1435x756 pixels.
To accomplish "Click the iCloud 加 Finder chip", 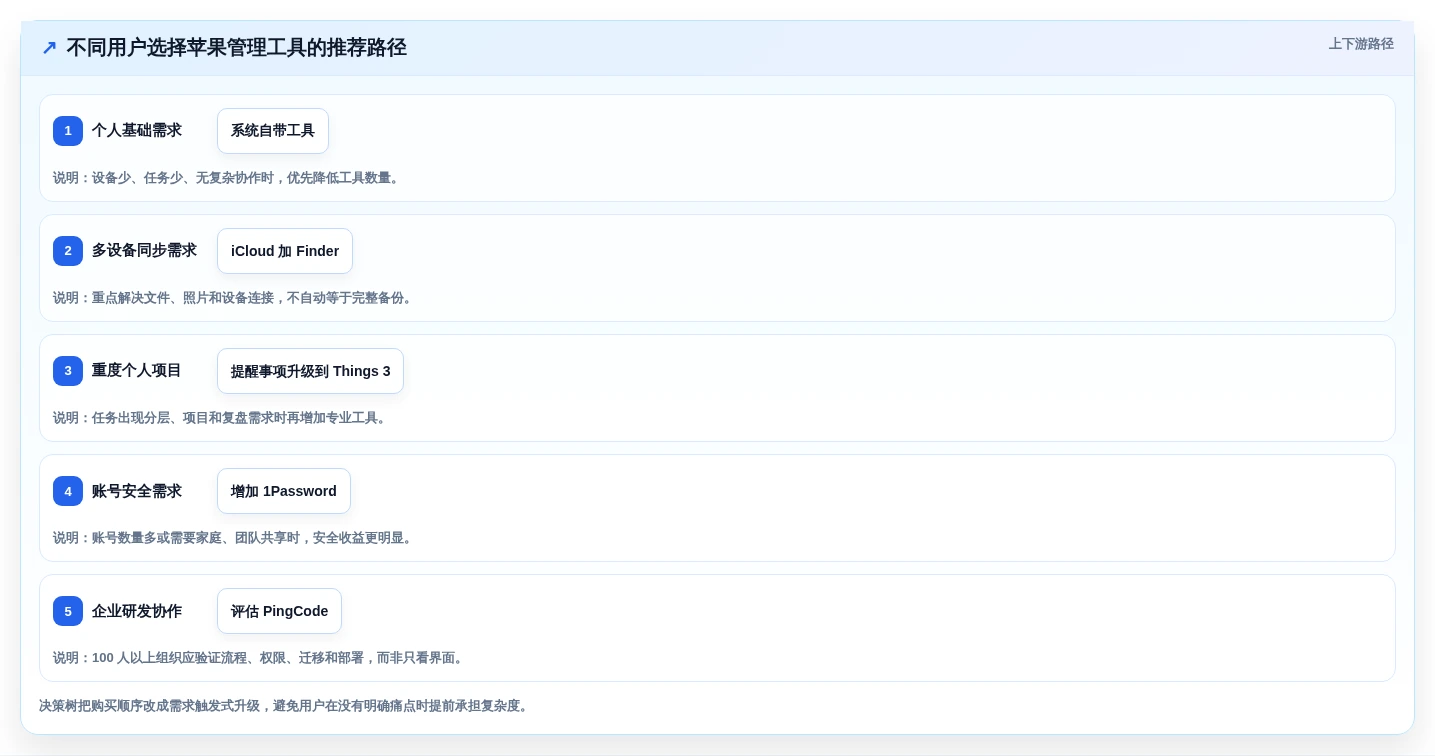I will click(x=285, y=251).
